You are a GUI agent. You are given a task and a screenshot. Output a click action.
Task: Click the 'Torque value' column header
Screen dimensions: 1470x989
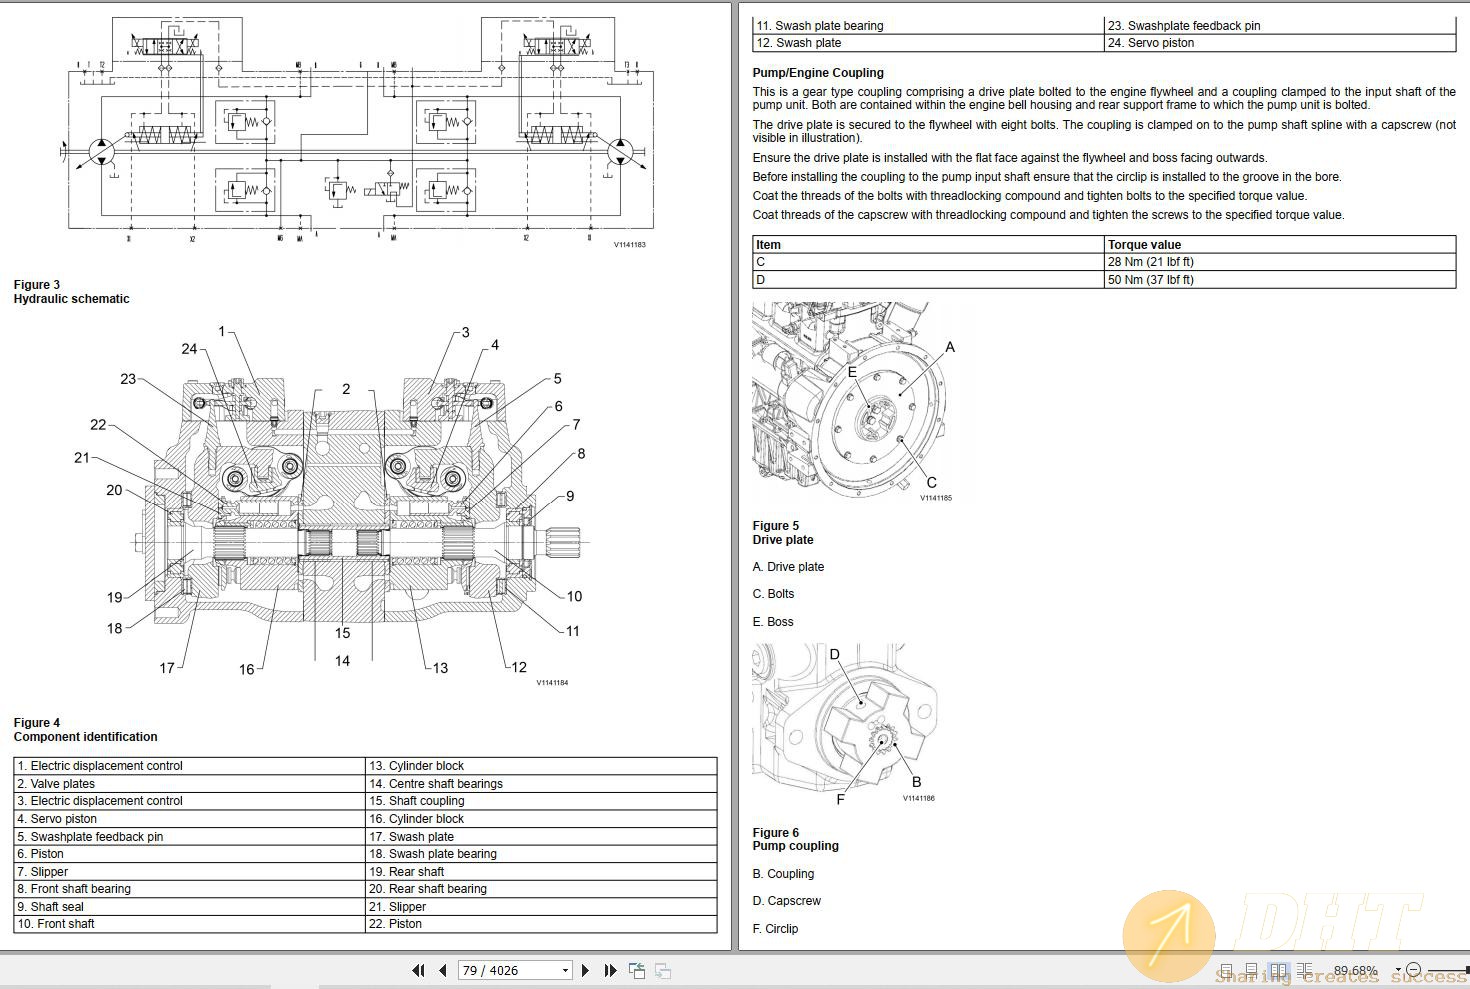tap(1279, 245)
